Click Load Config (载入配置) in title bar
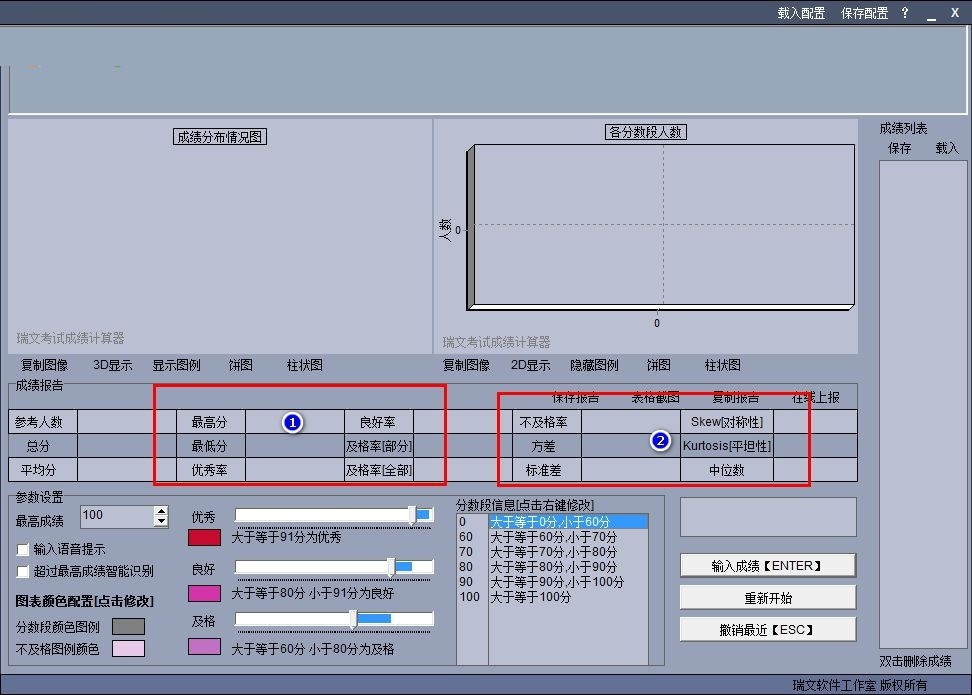This screenshot has height=695, width=972. pyautogui.click(x=801, y=13)
